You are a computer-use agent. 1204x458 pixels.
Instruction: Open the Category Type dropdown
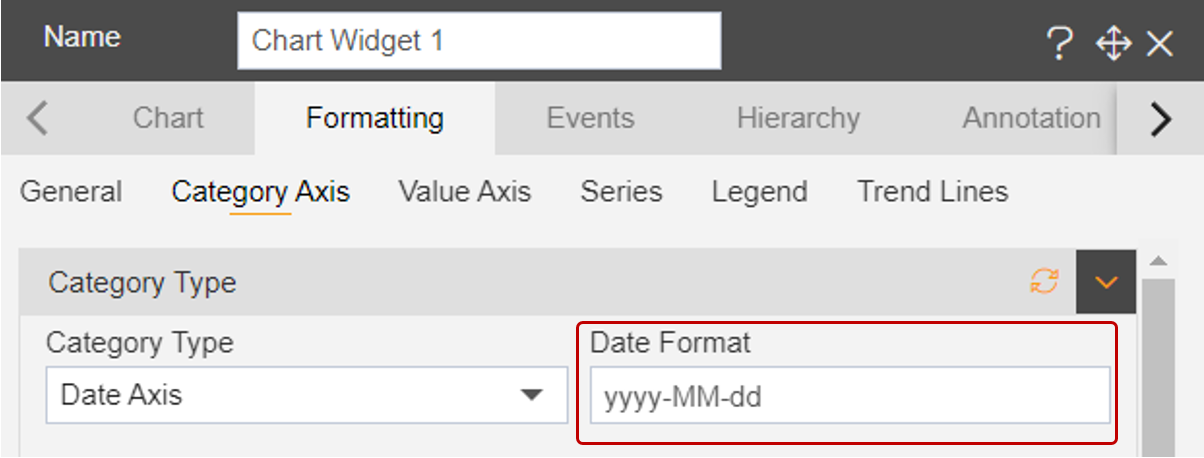[x=306, y=395]
